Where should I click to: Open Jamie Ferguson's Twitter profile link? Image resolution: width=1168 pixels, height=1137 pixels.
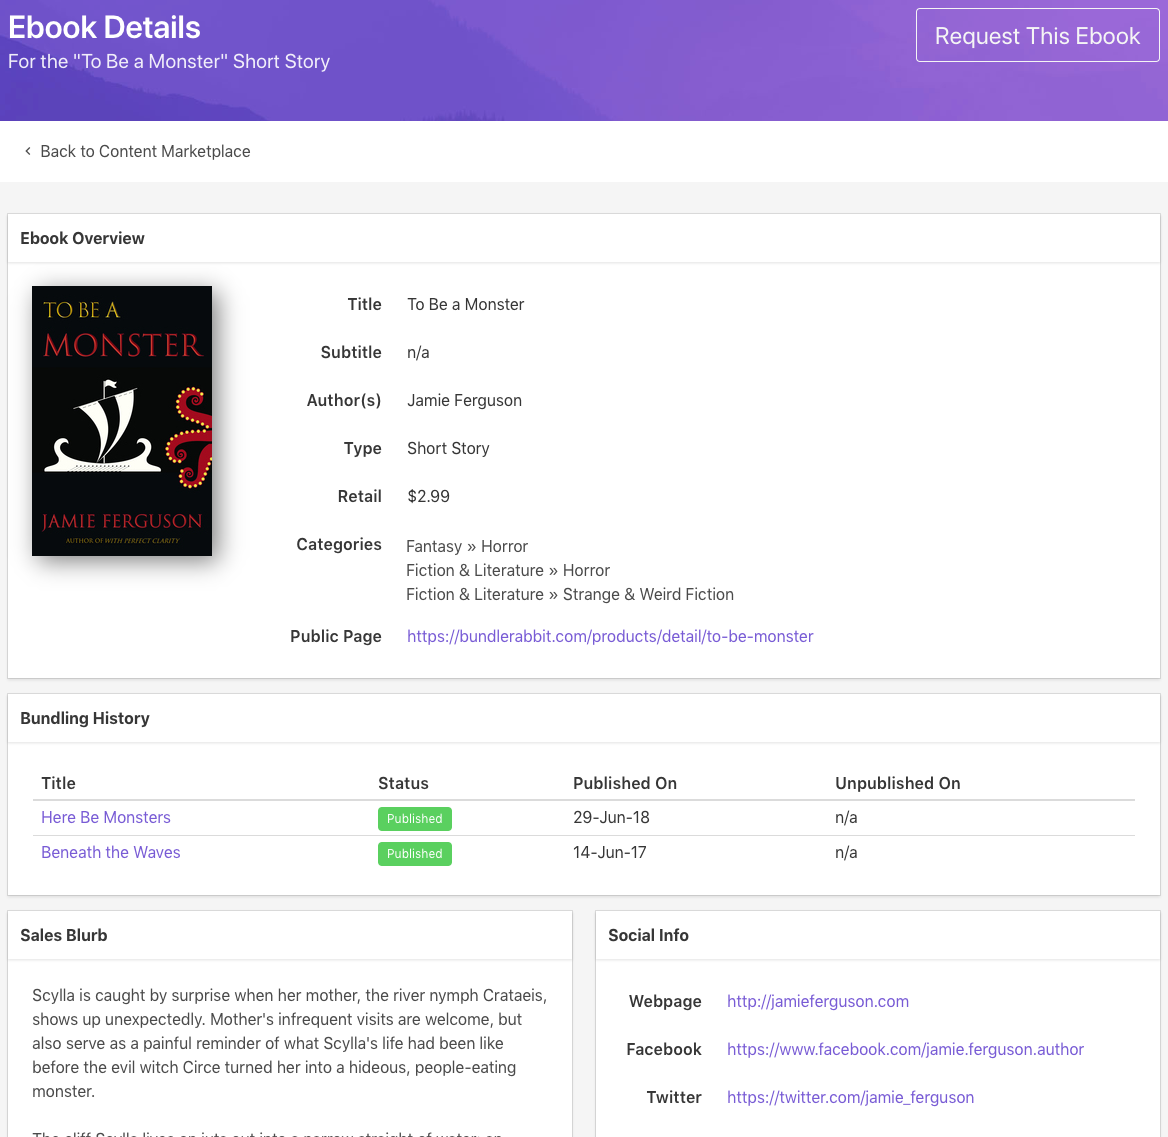point(850,1097)
